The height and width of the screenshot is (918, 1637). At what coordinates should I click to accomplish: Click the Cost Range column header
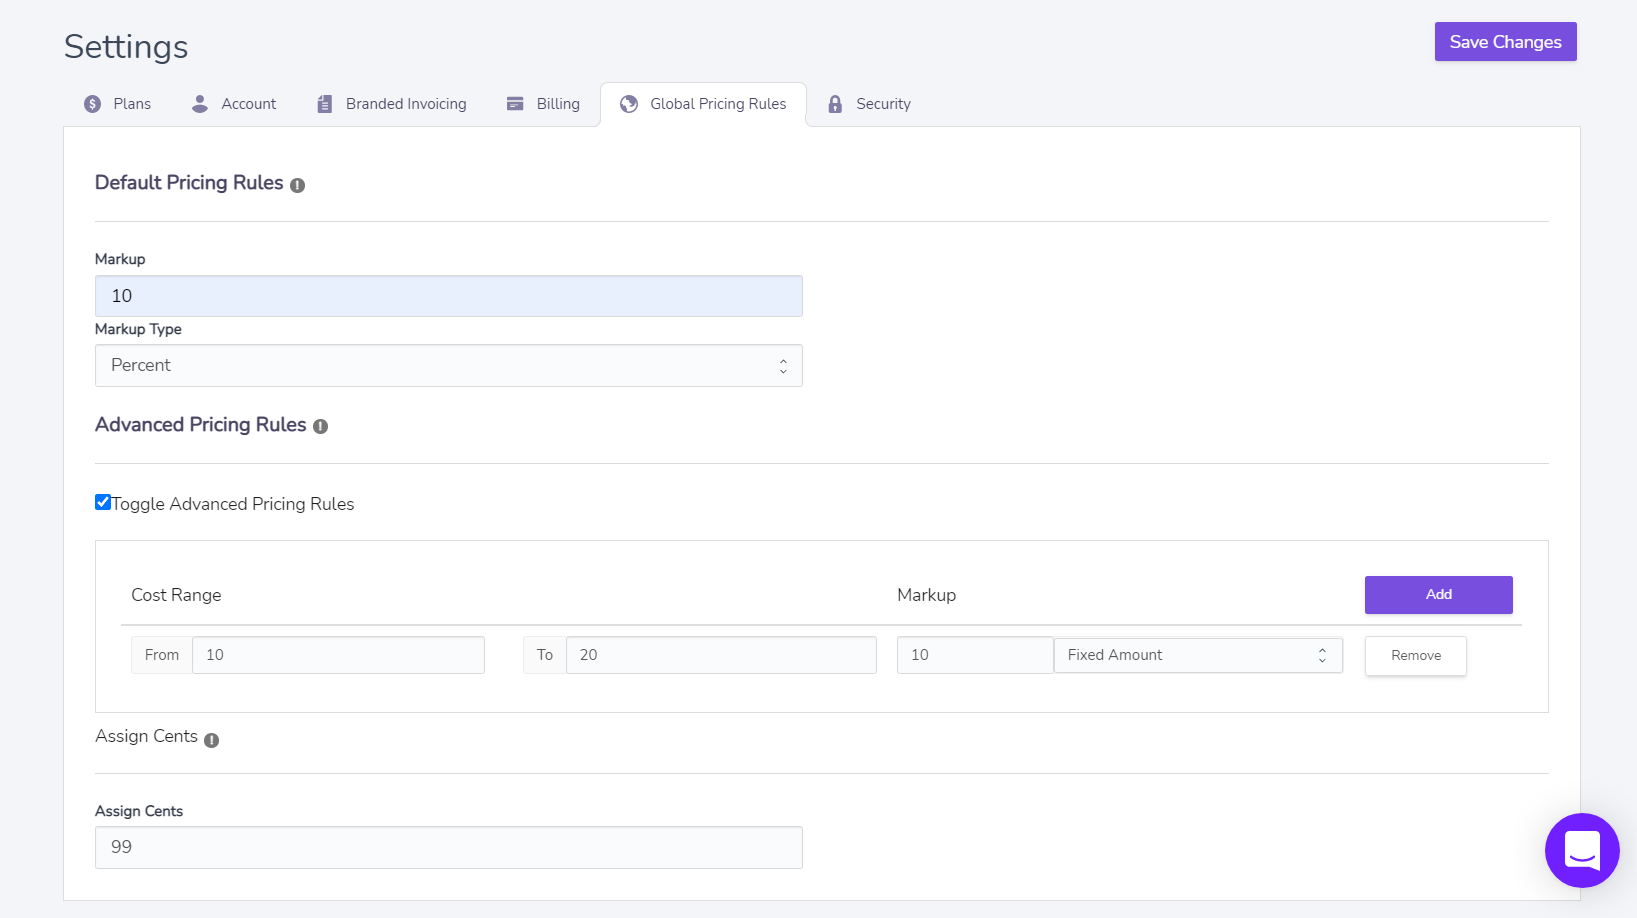click(x=176, y=595)
